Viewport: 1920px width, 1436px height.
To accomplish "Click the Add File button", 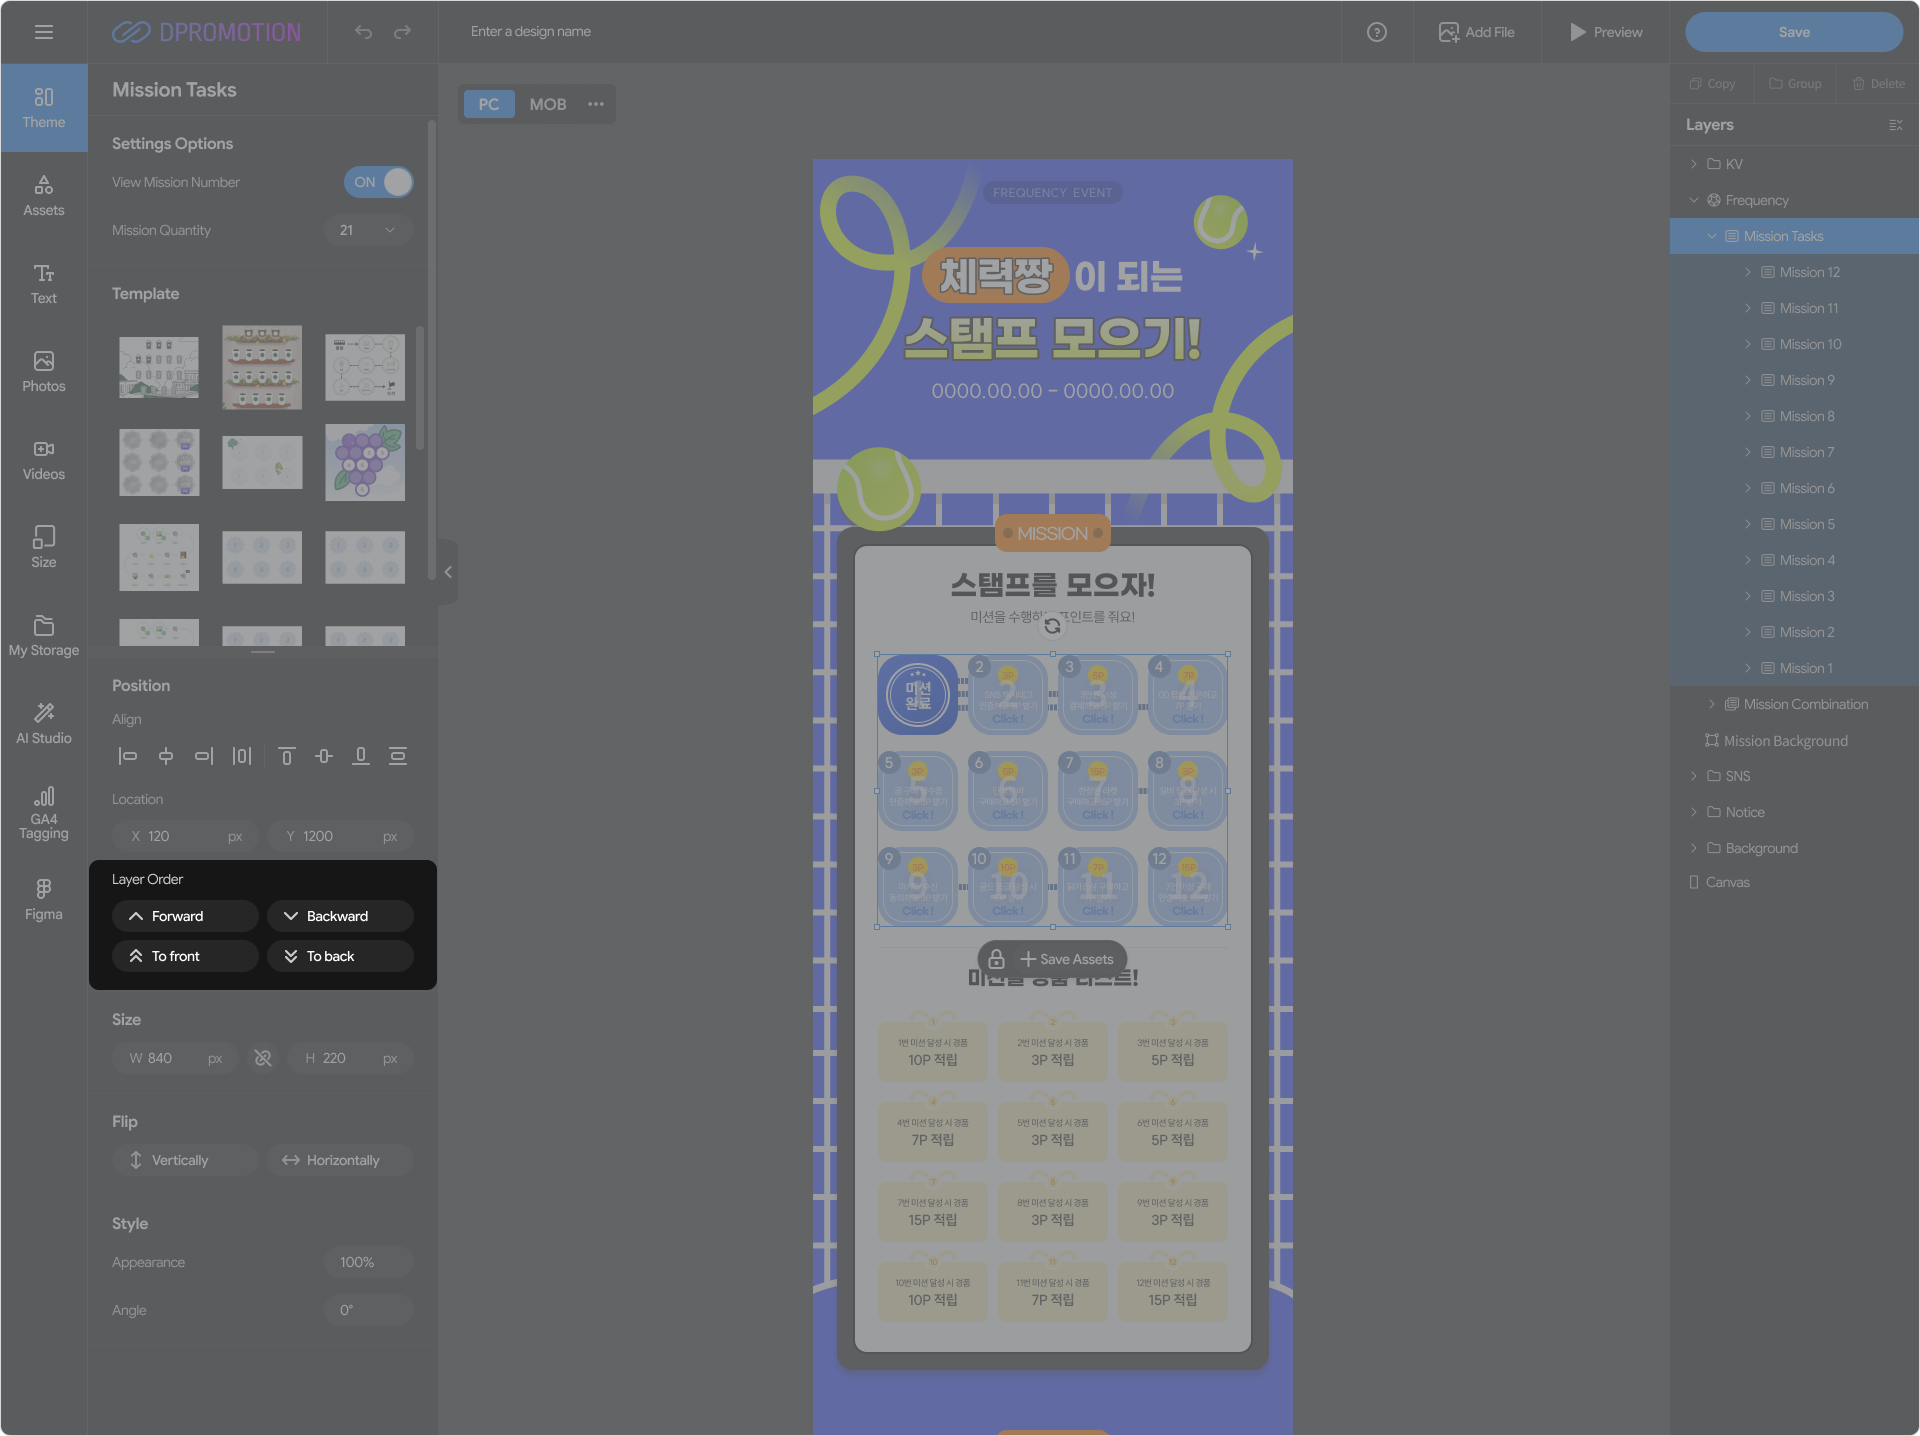I will pos(1477,32).
